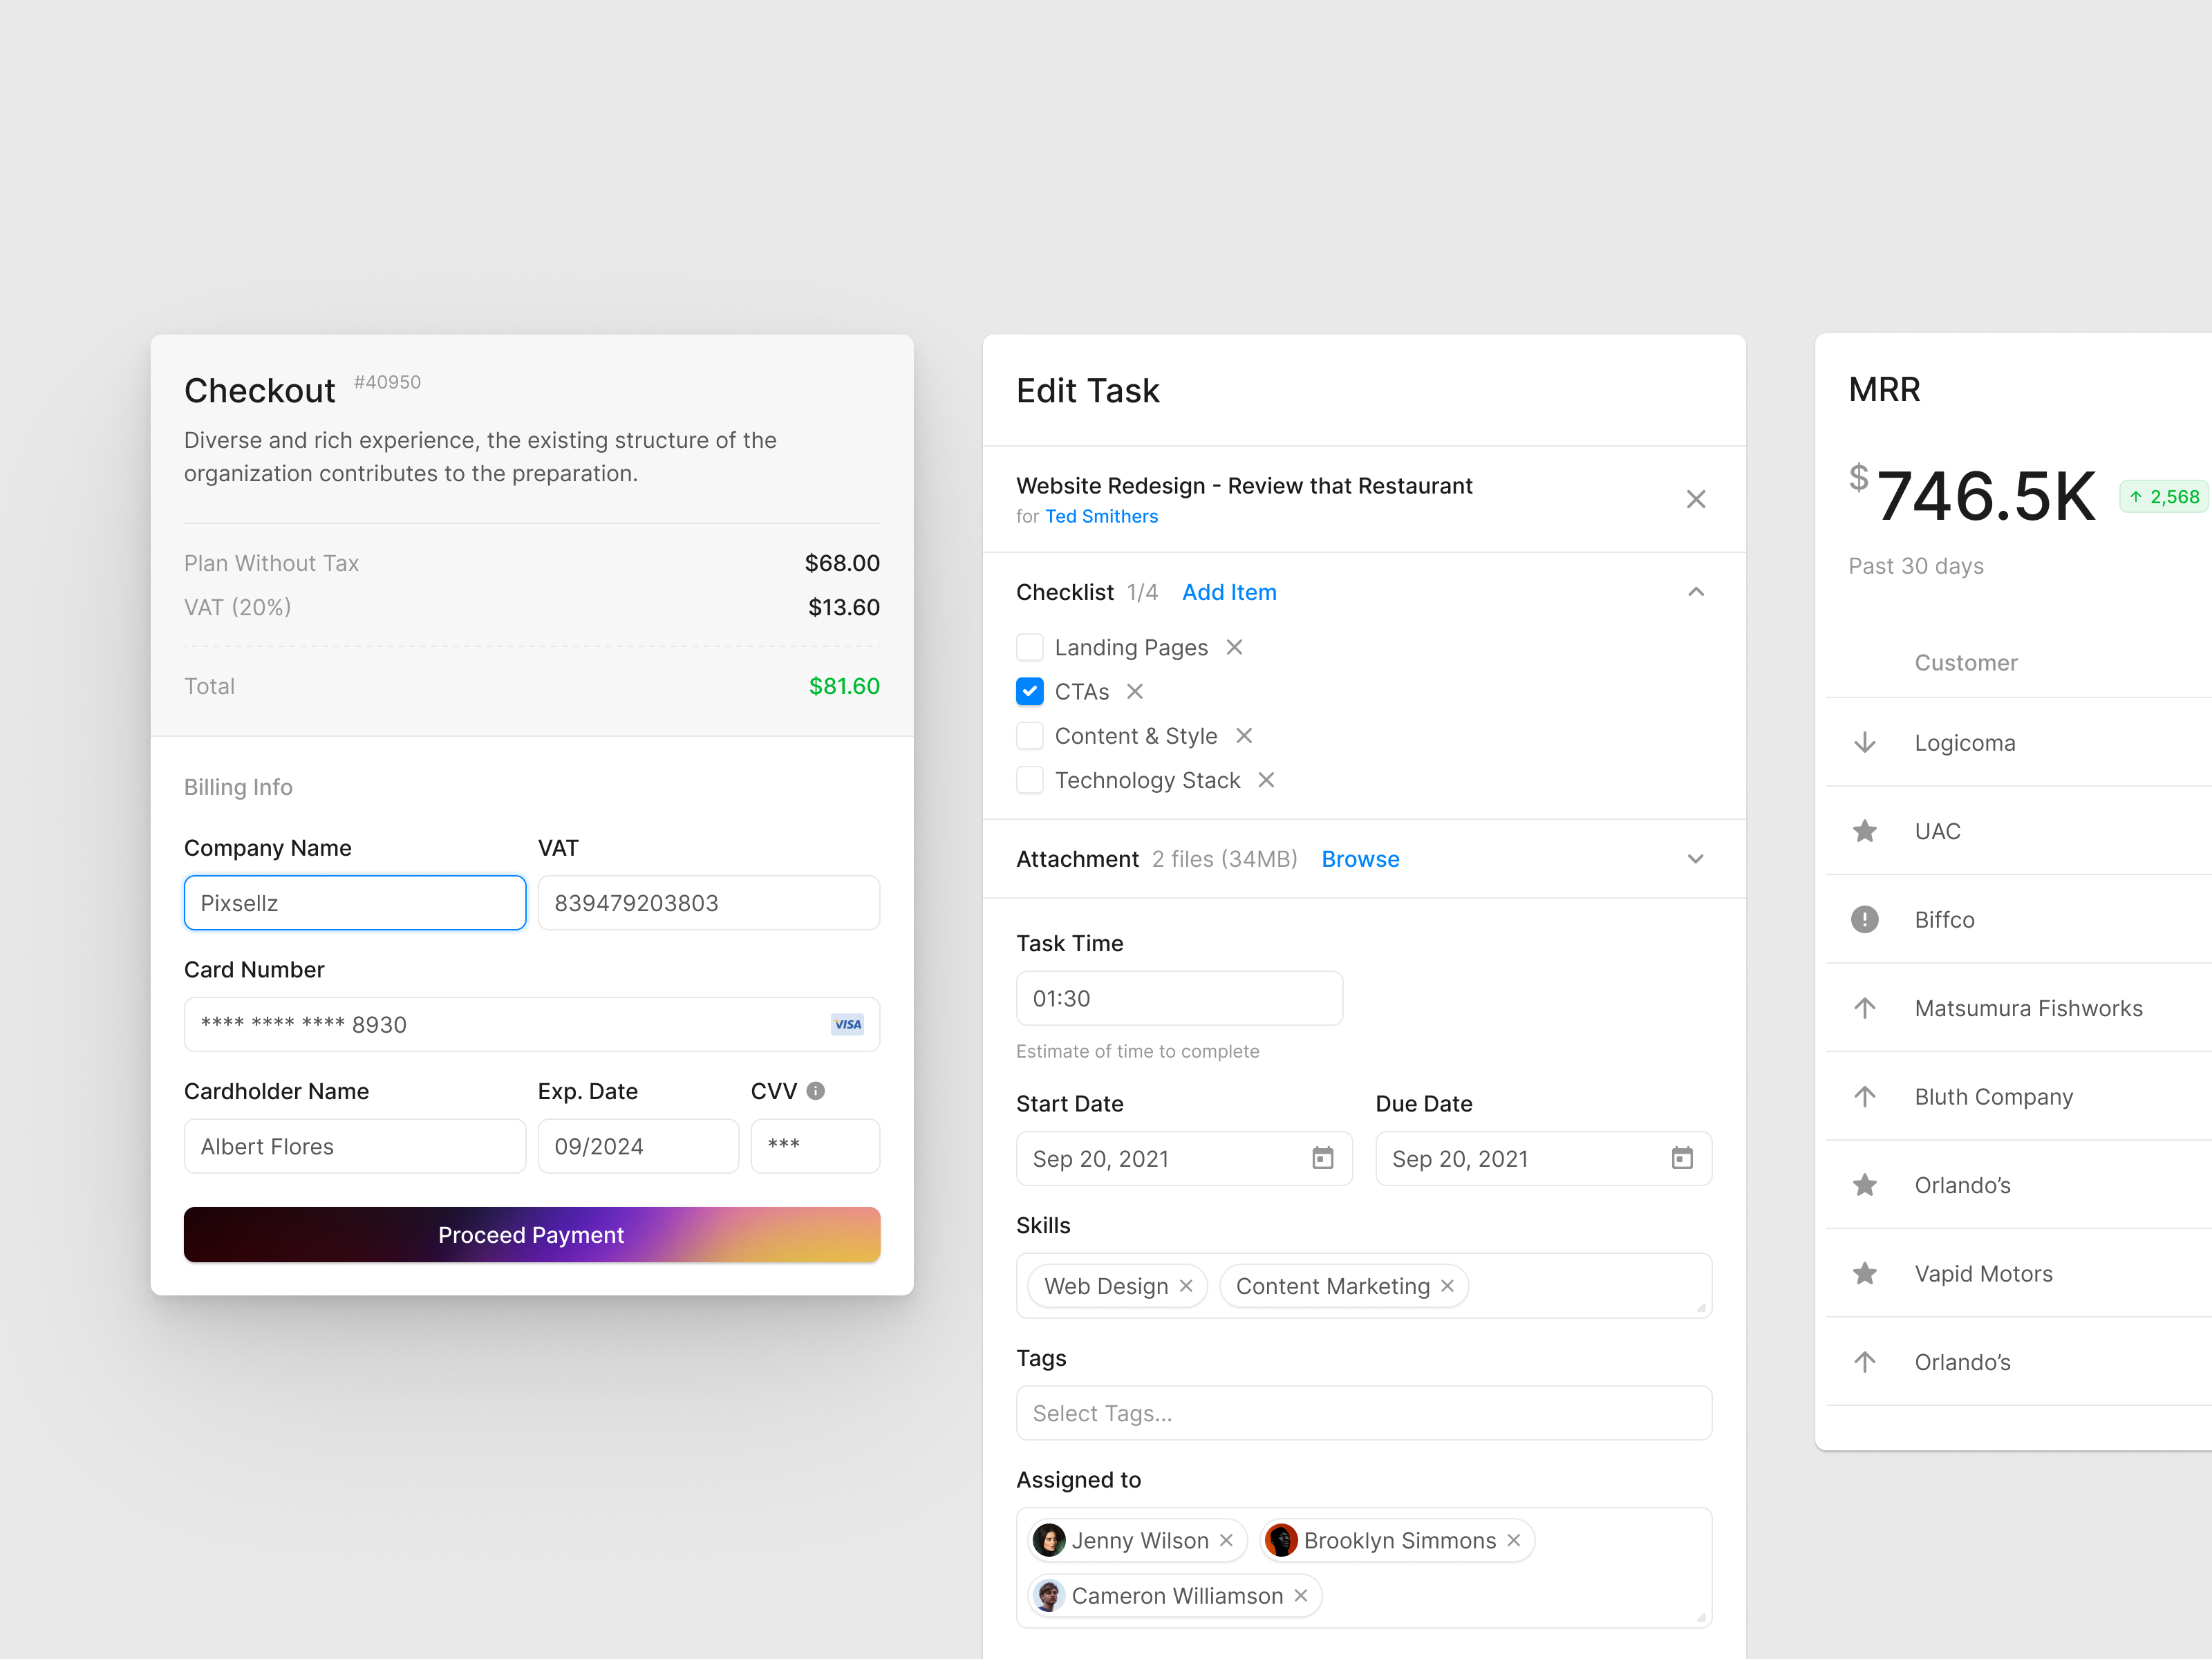Viewport: 2212px width, 1659px height.
Task: Check the Technology Stack checklist item
Action: (1029, 780)
